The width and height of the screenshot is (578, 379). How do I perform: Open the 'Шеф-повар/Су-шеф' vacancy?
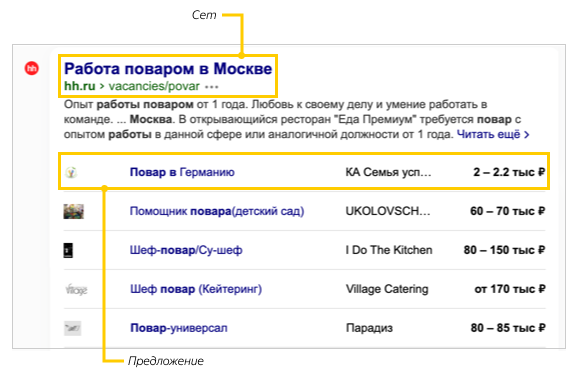click(x=186, y=250)
